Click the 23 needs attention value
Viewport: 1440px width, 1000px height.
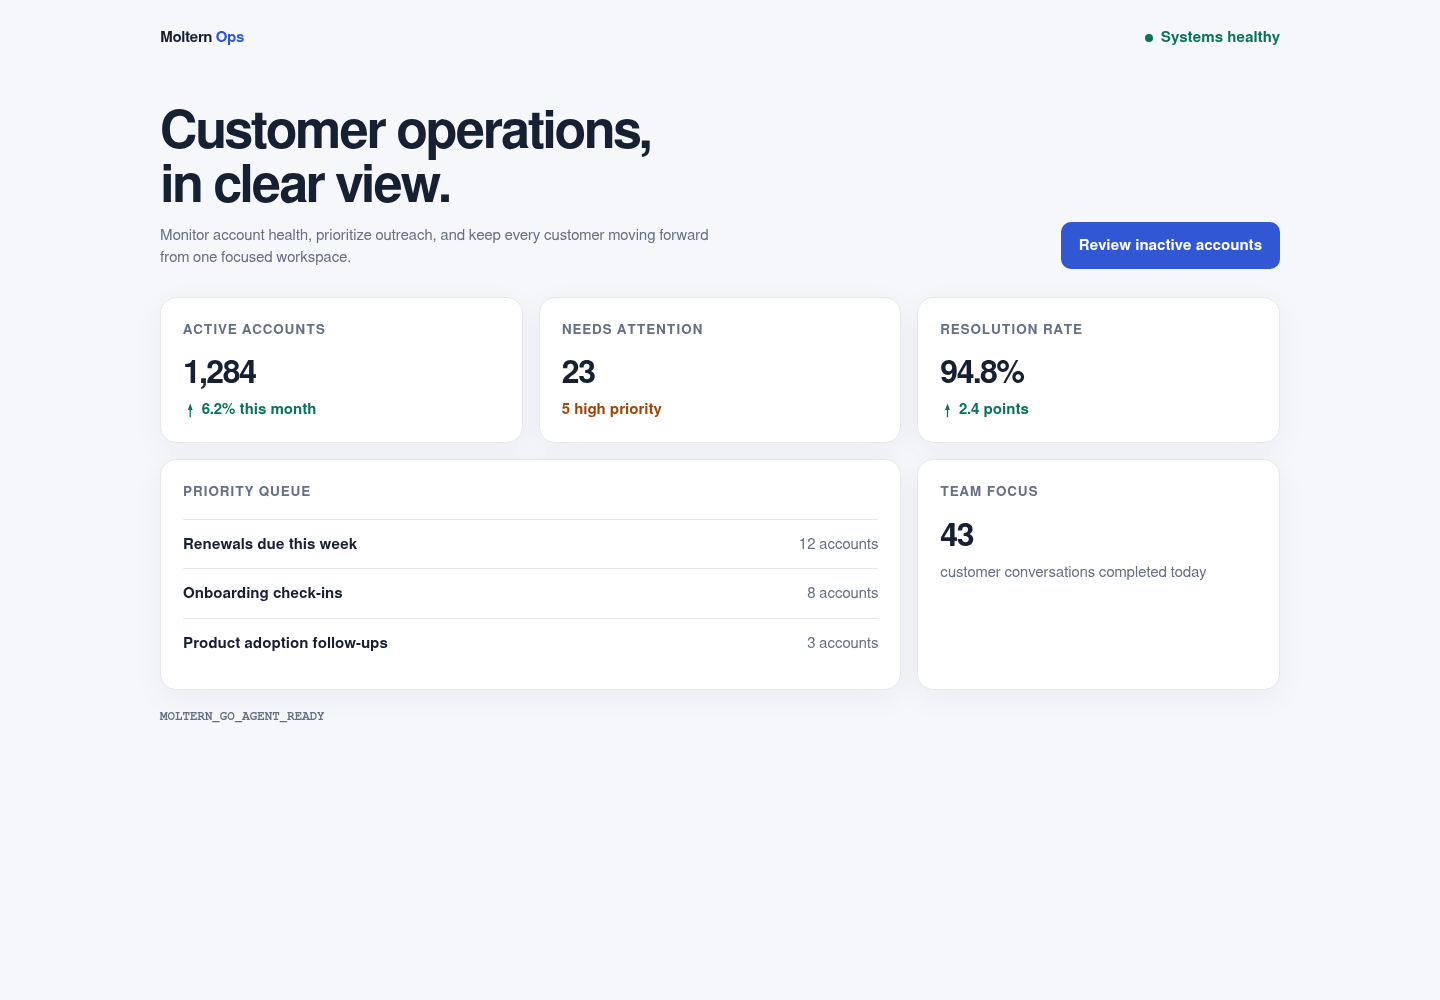tap(578, 372)
